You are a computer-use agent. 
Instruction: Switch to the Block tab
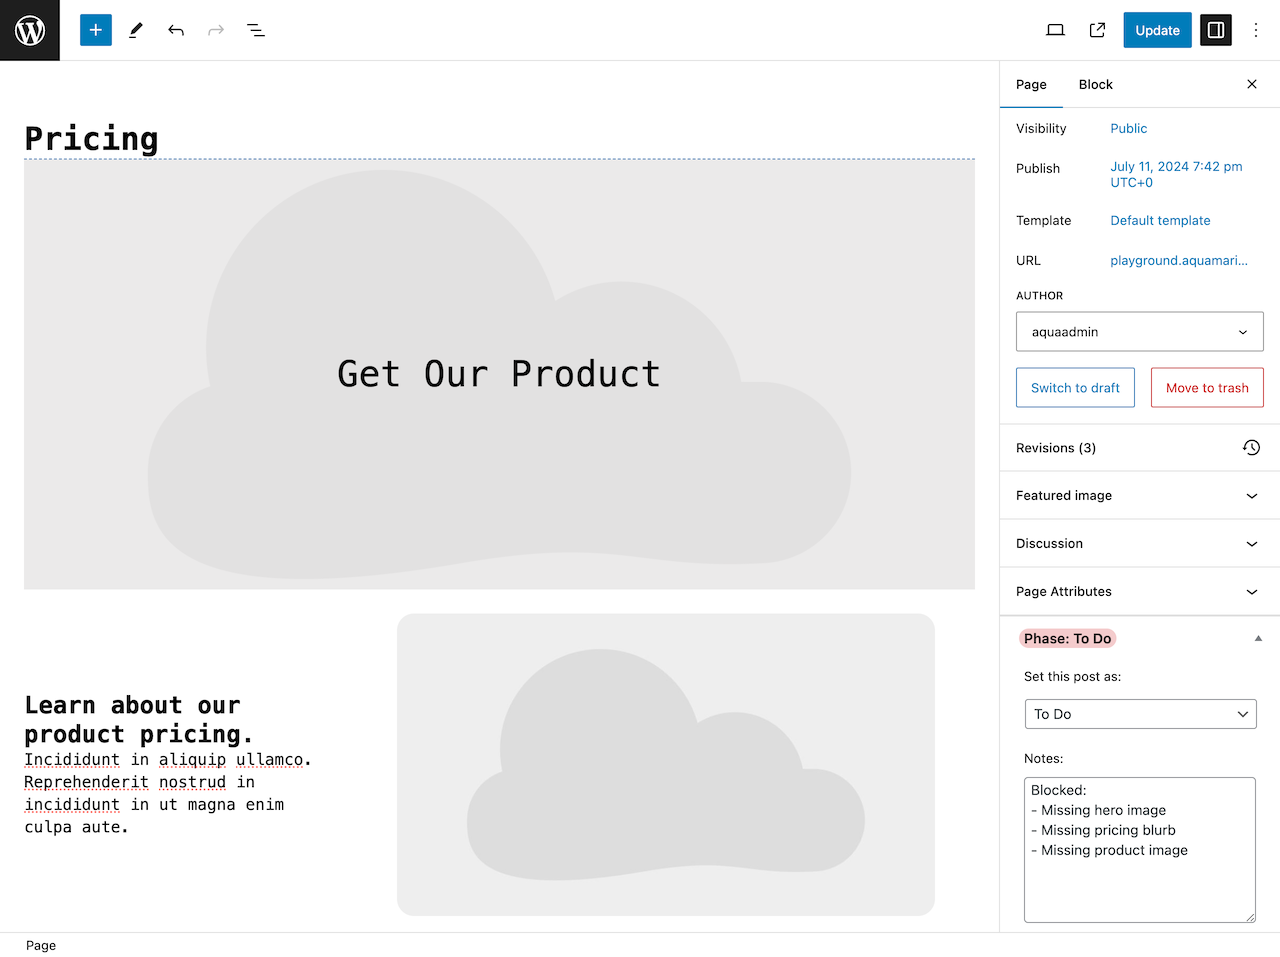coord(1095,84)
